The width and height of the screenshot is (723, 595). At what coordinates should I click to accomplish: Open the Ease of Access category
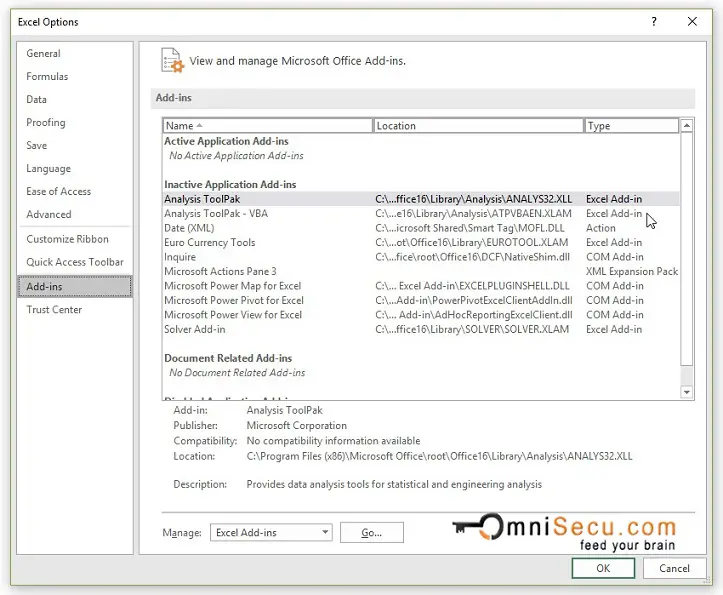point(59,191)
